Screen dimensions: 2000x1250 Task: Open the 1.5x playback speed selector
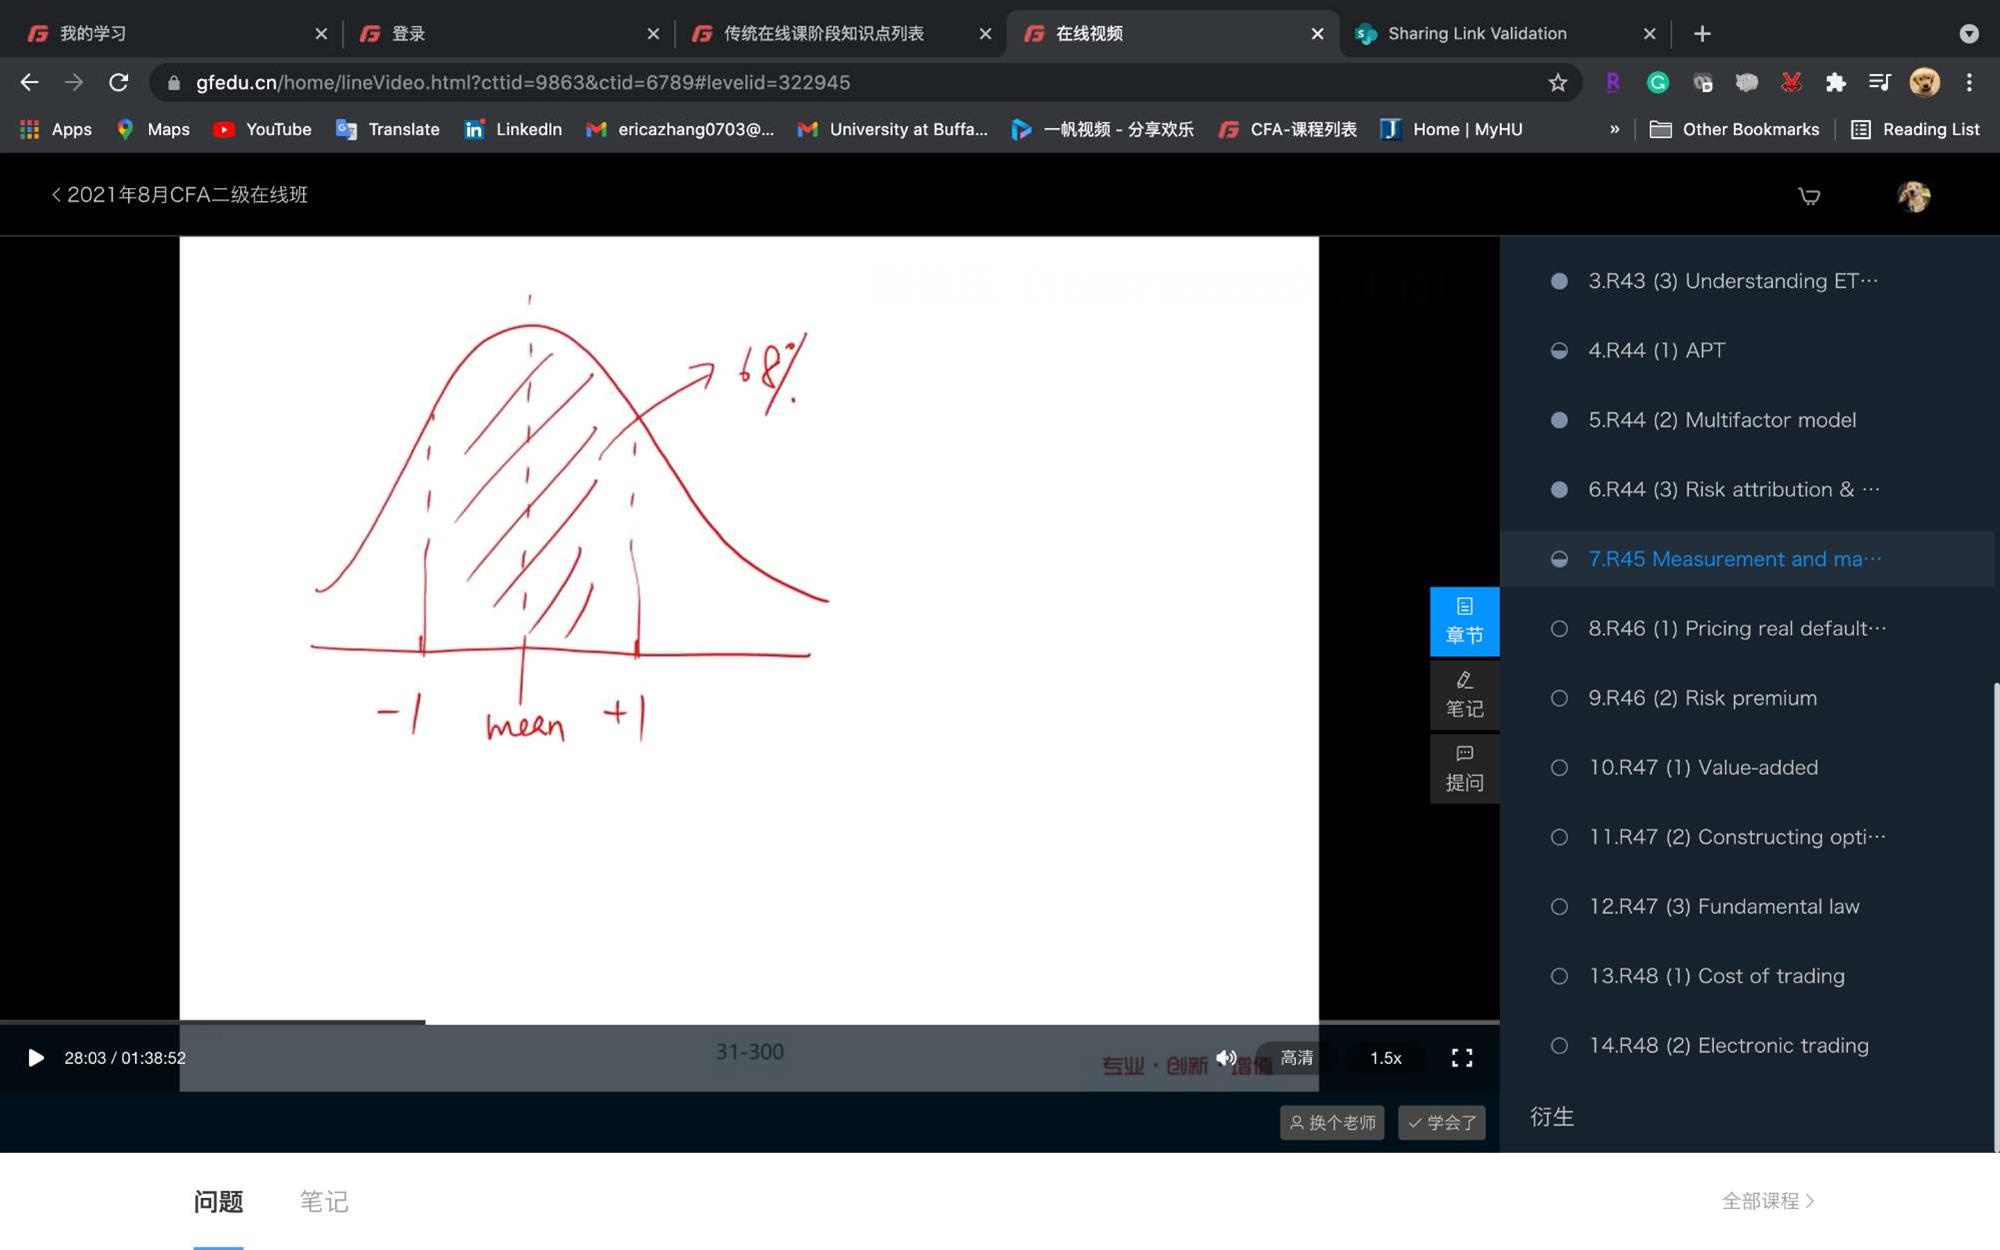1385,1057
